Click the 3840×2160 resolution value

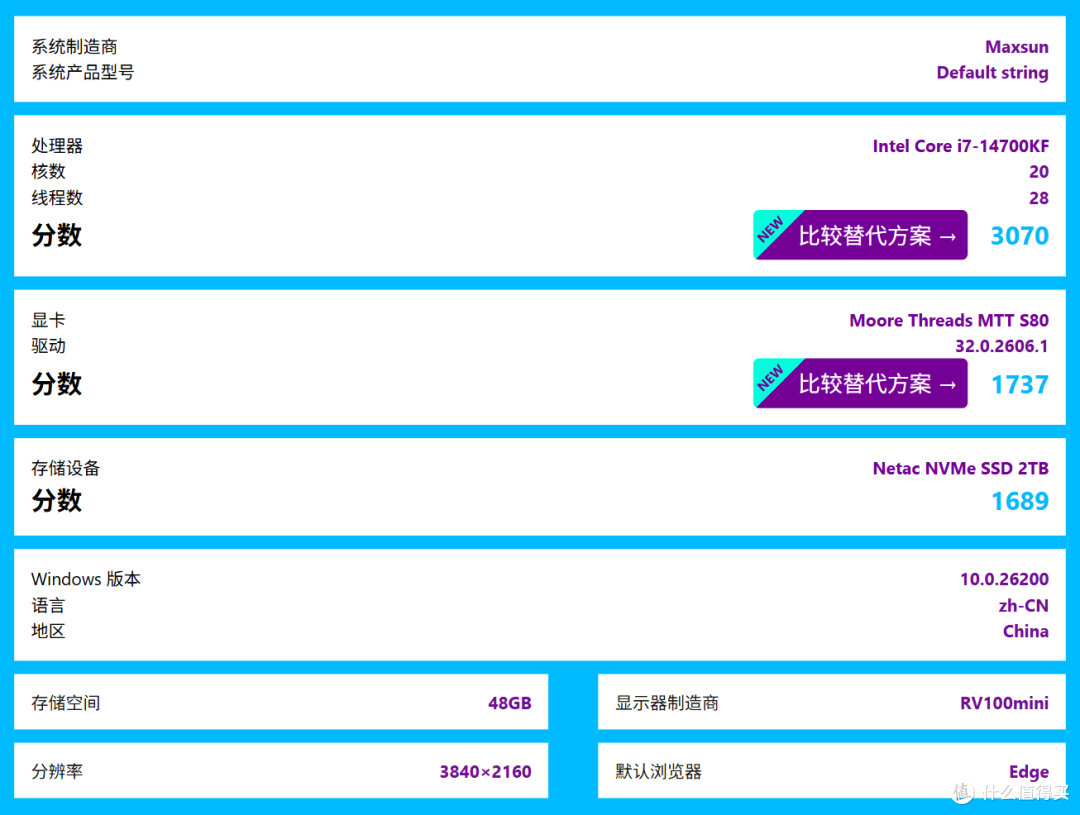pyautogui.click(x=486, y=772)
